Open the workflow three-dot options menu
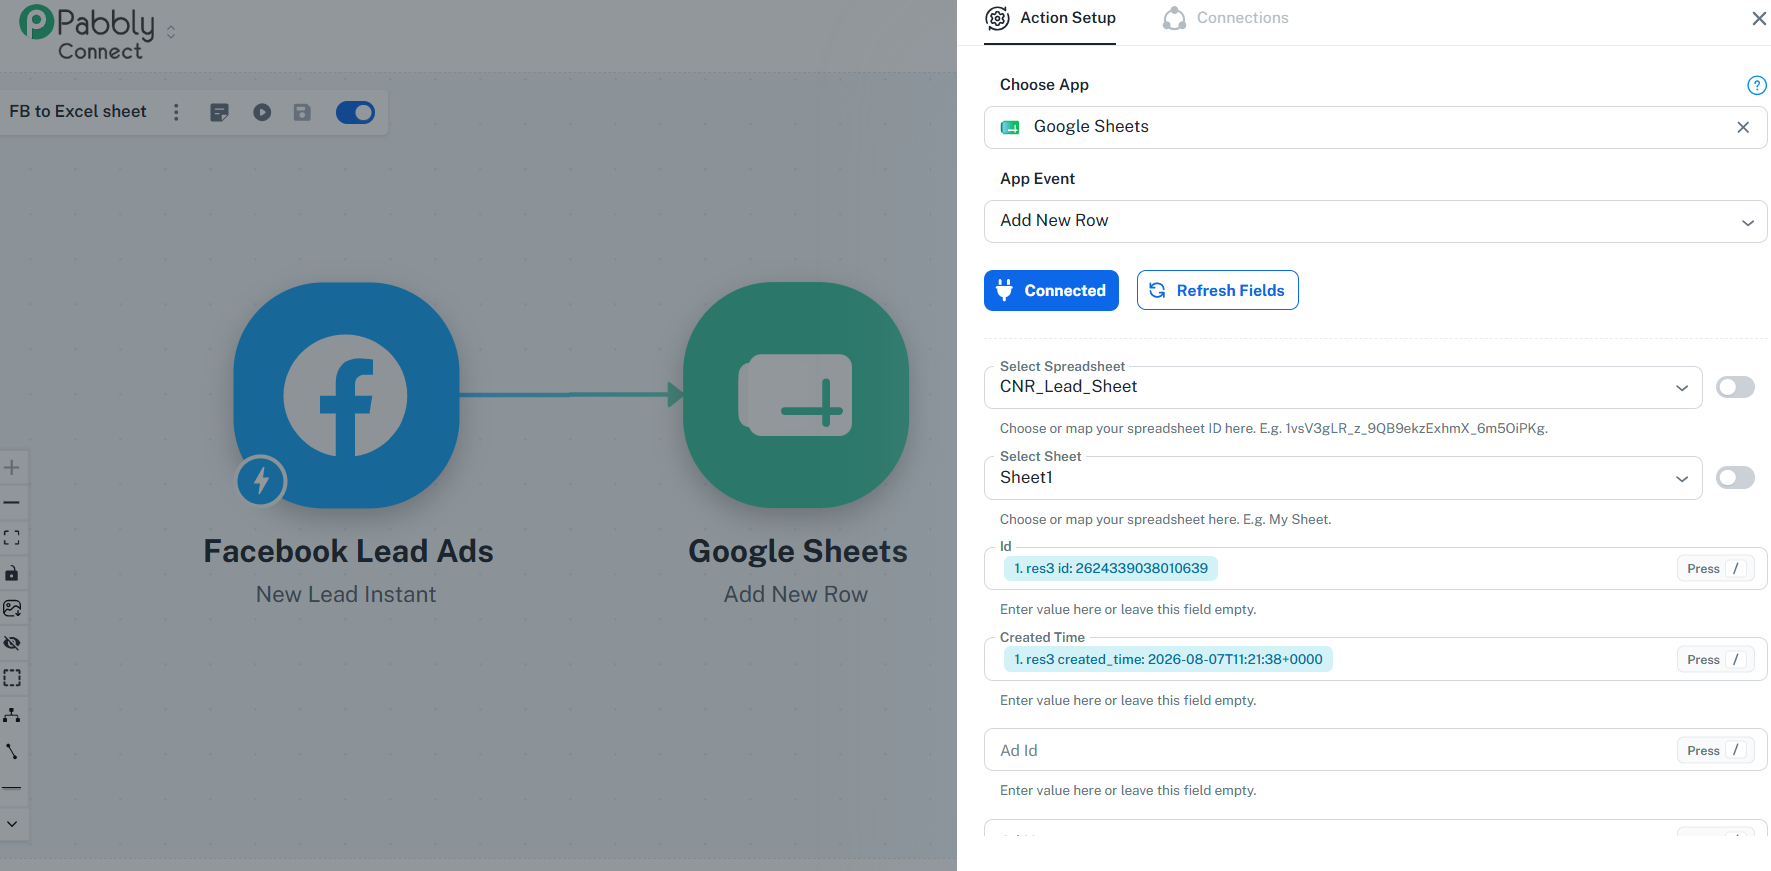The width and height of the screenshot is (1771, 871). (176, 112)
